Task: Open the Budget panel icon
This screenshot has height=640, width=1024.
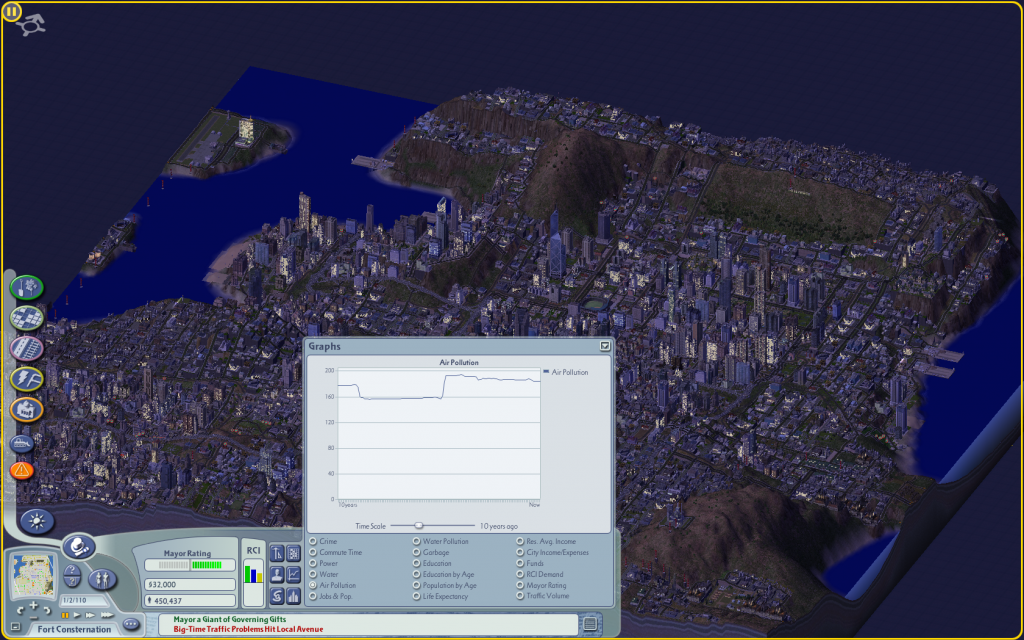Action: [x=277, y=596]
